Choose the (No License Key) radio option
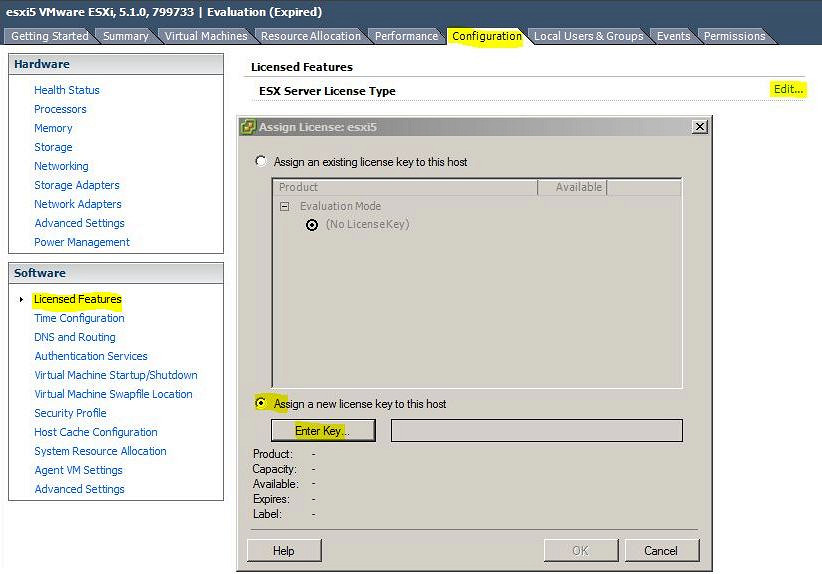 tap(312, 225)
